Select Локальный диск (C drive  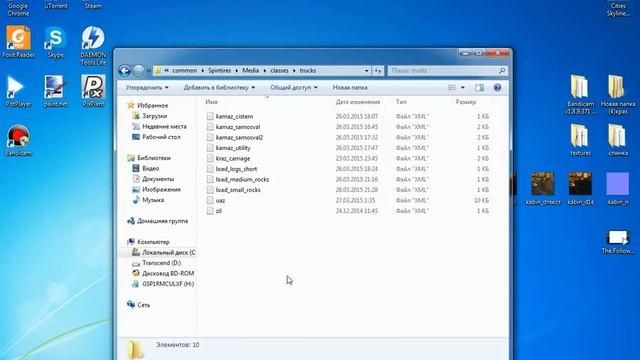point(168,253)
